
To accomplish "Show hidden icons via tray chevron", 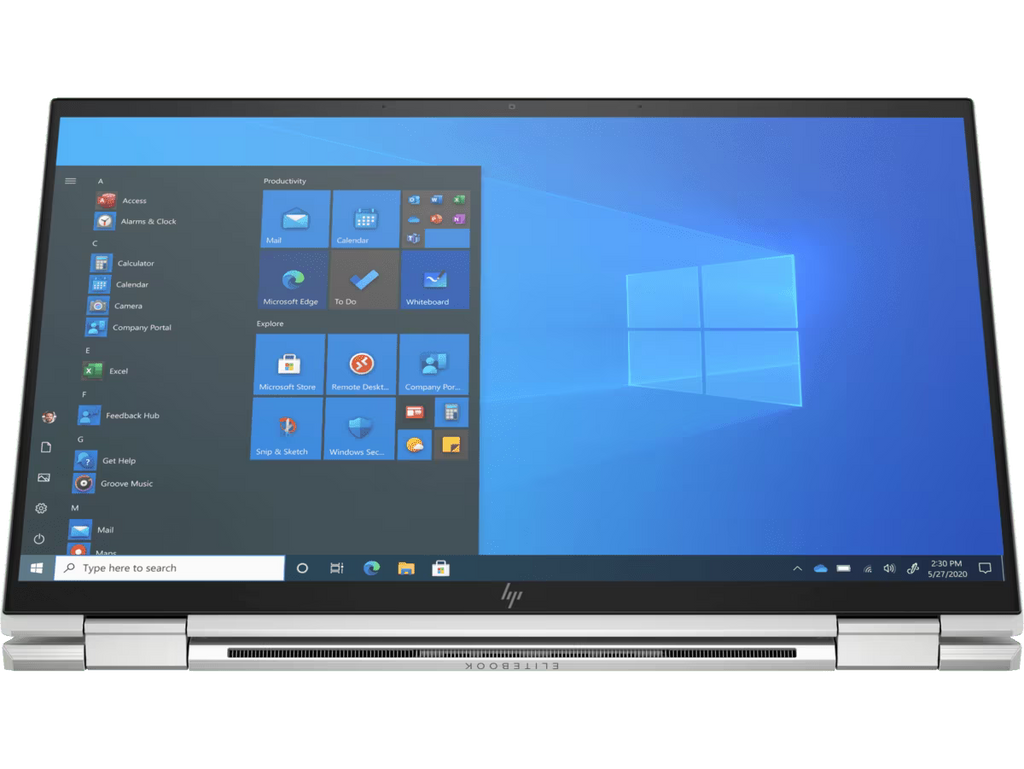I will pyautogui.click(x=797, y=568).
